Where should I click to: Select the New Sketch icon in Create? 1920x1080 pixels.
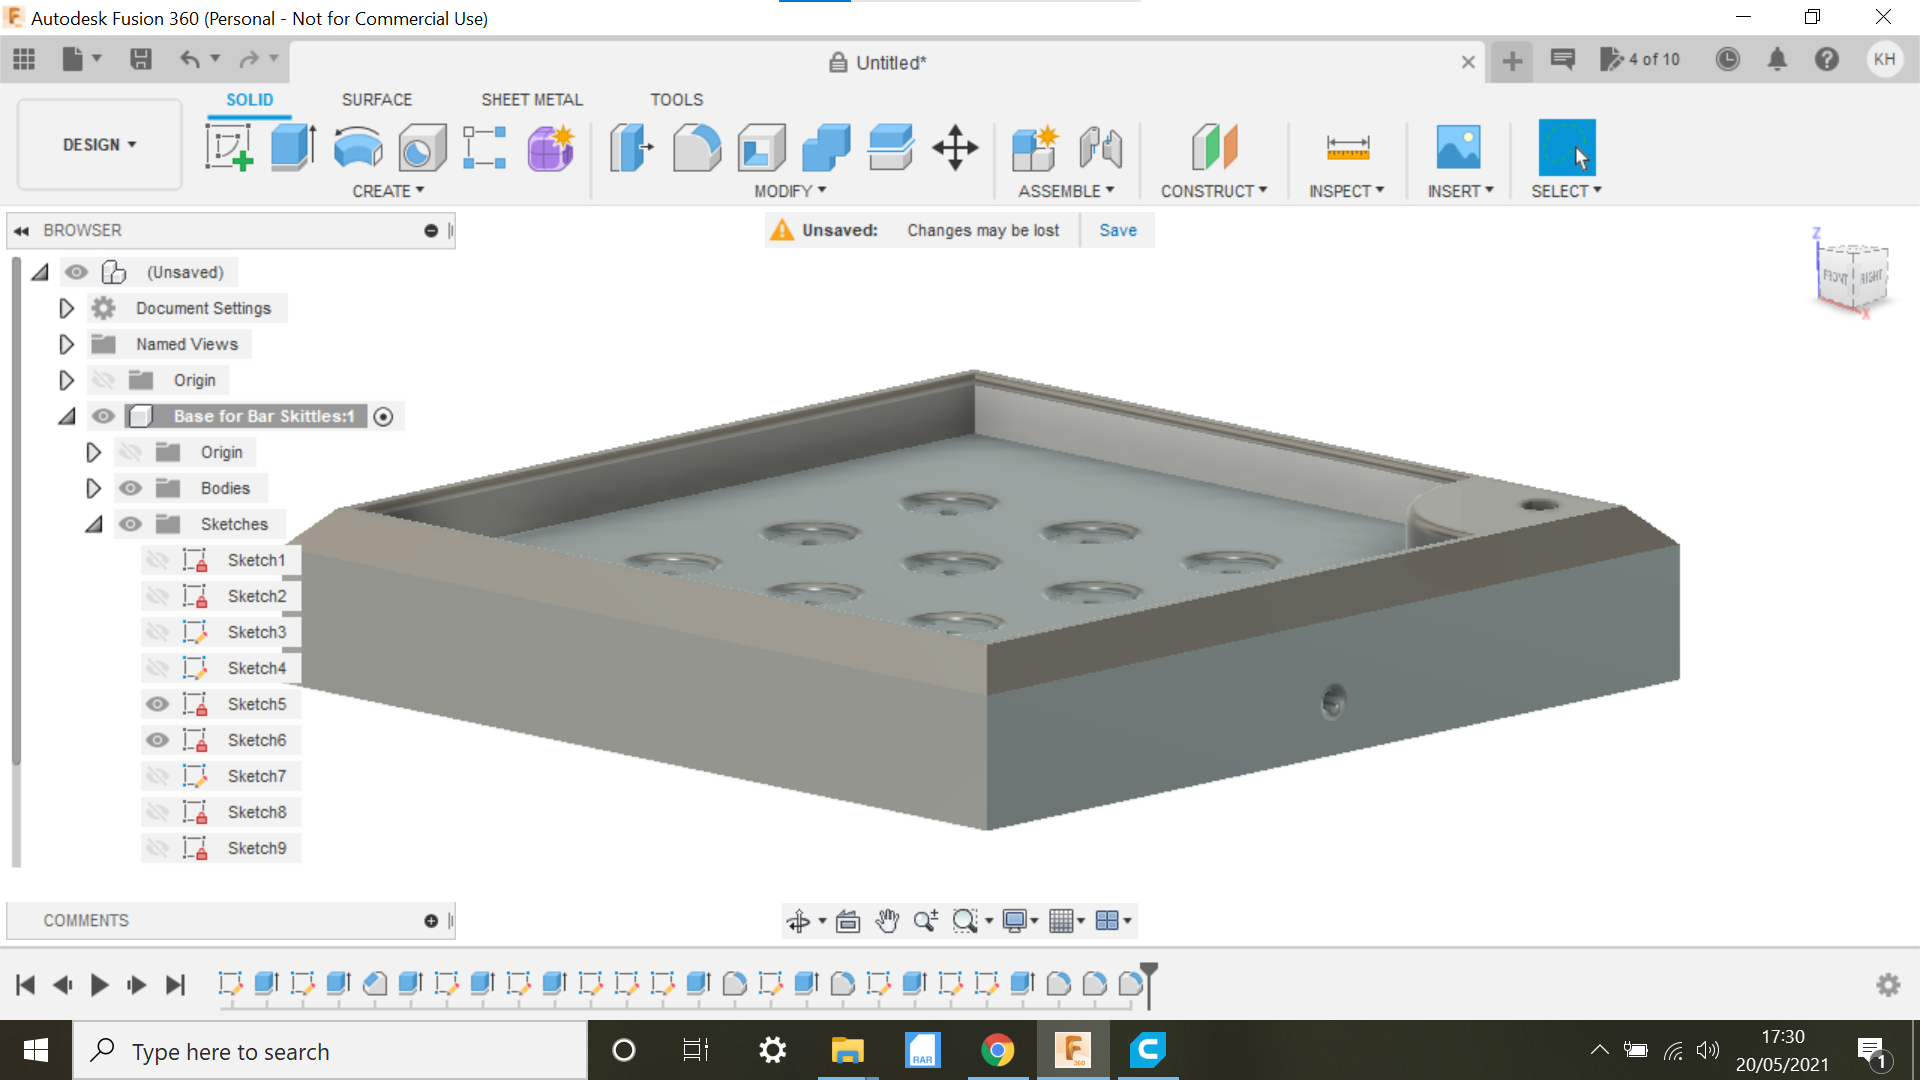(231, 146)
